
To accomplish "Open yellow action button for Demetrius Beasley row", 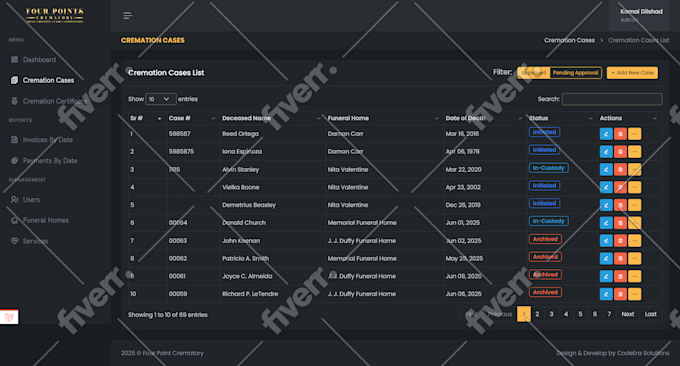I will [x=634, y=205].
